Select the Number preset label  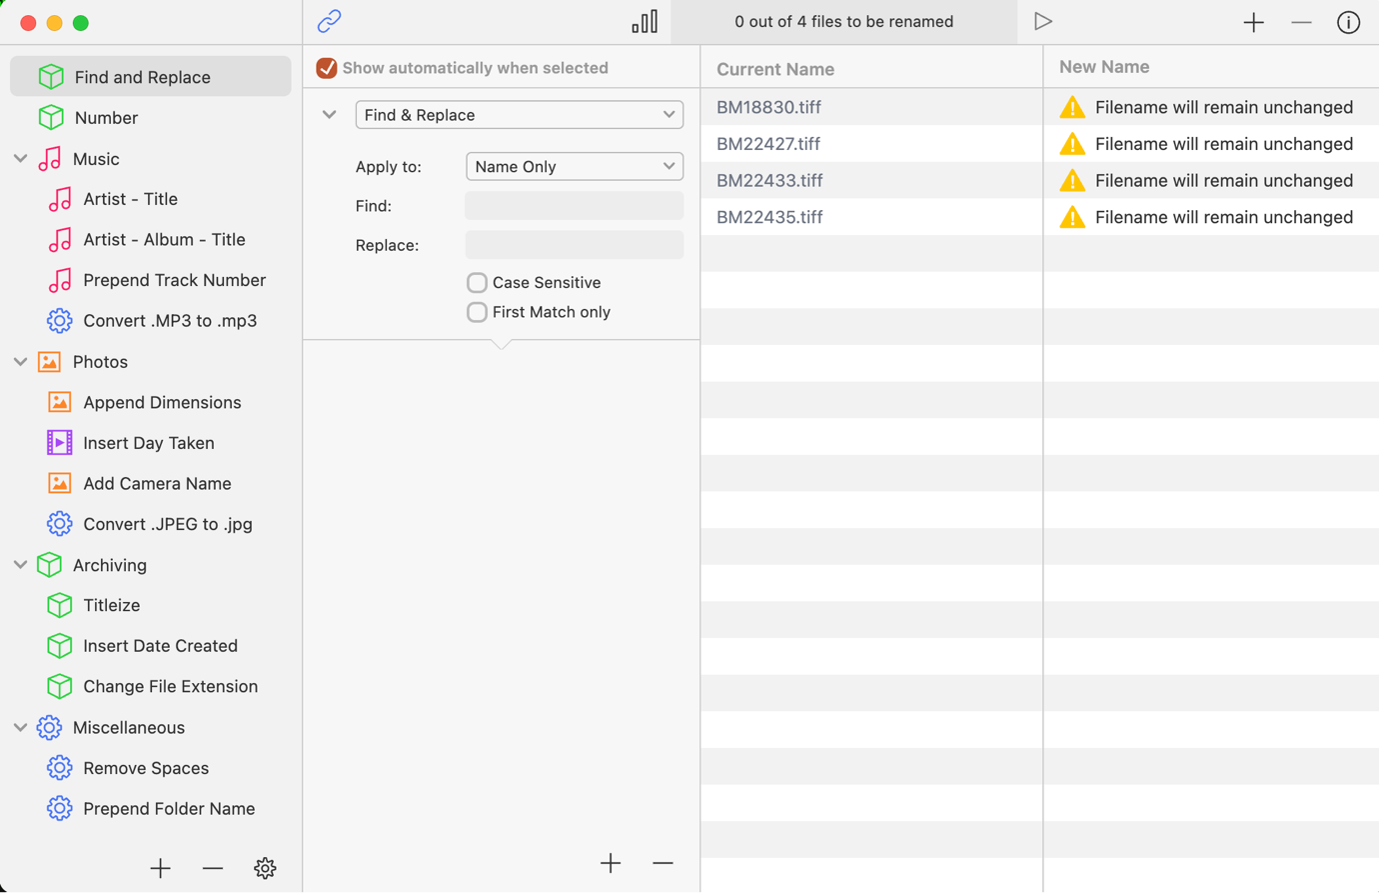click(x=106, y=117)
